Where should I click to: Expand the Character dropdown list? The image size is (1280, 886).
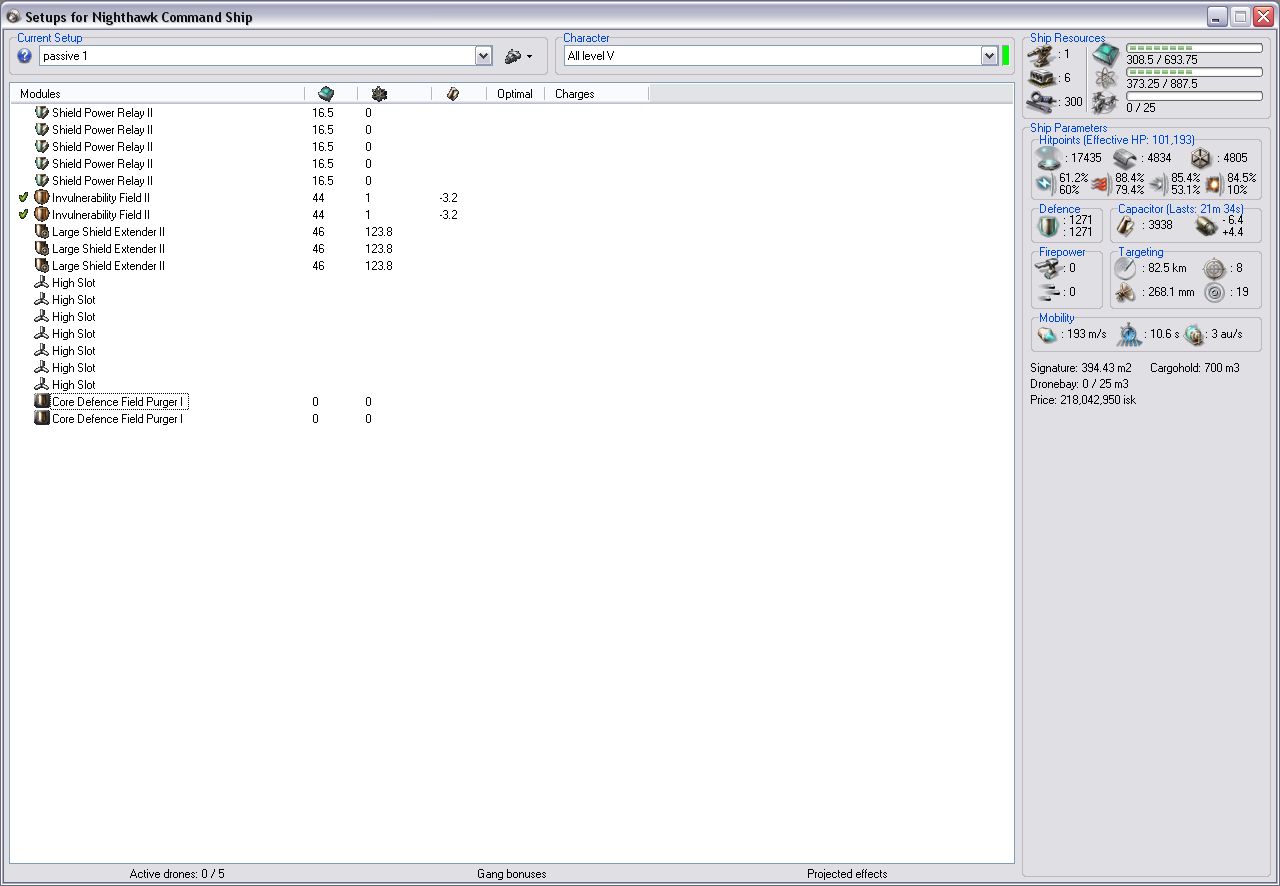[989, 56]
